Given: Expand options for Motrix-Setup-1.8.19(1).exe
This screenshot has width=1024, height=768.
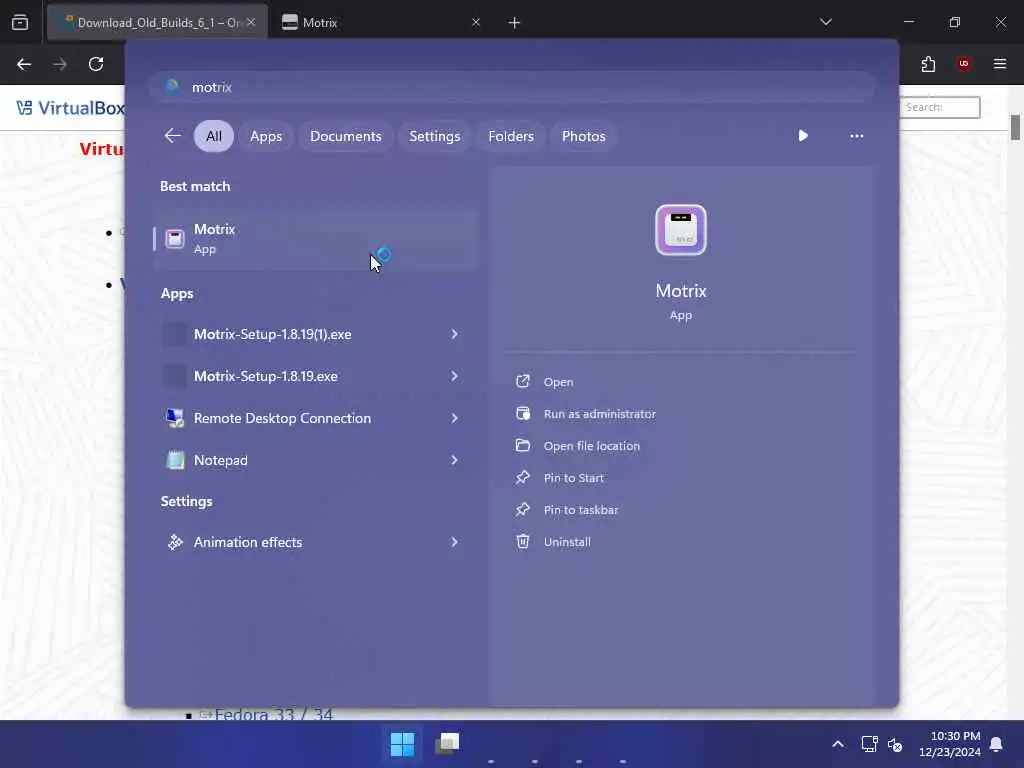Looking at the screenshot, I should point(455,334).
